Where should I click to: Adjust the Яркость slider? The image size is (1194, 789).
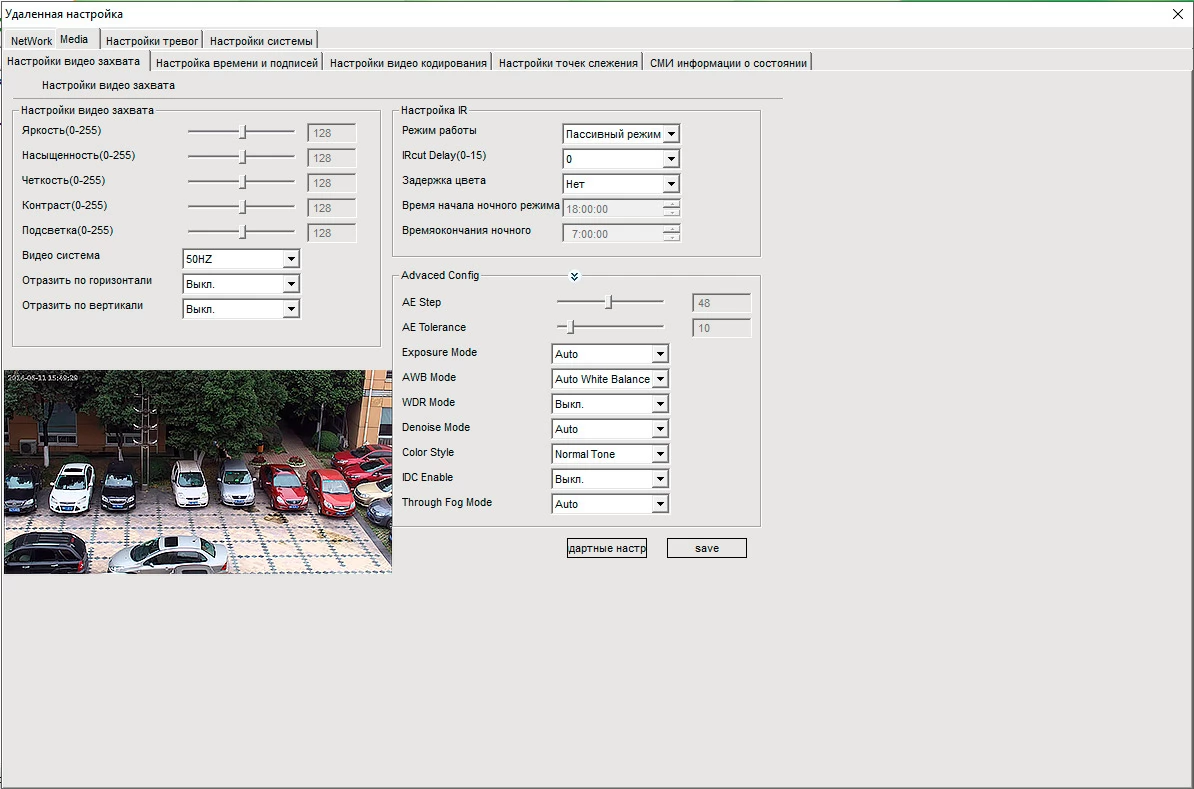(241, 132)
